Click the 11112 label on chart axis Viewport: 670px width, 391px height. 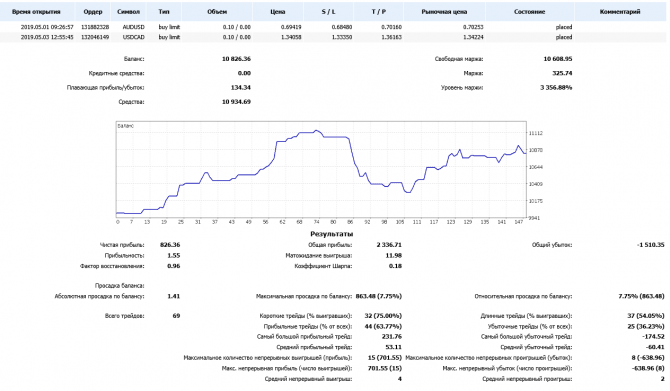click(x=536, y=133)
